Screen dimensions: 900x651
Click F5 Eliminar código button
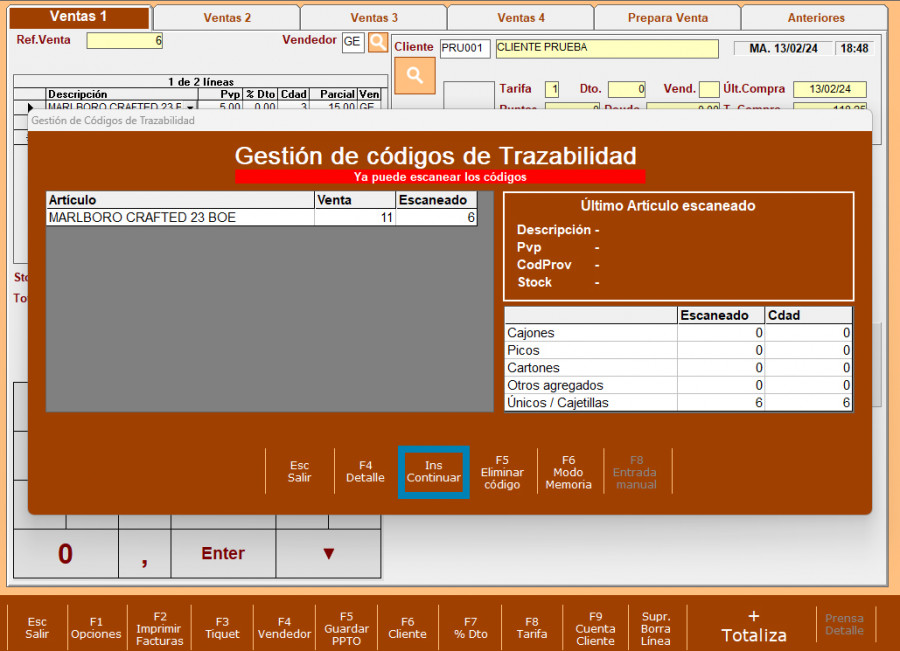[x=502, y=472]
